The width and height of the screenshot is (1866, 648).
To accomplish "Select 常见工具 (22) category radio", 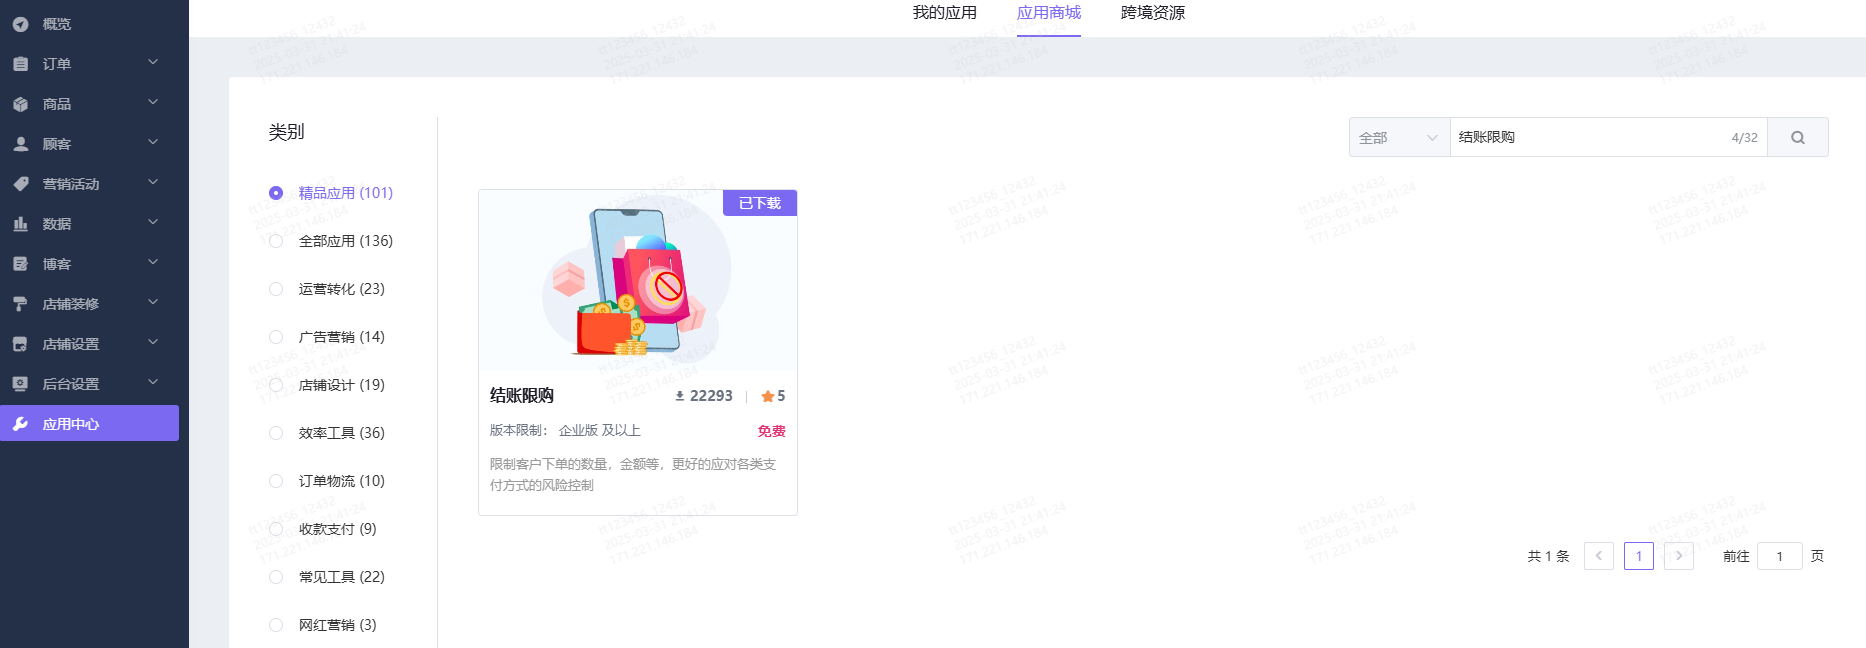I will (x=276, y=577).
